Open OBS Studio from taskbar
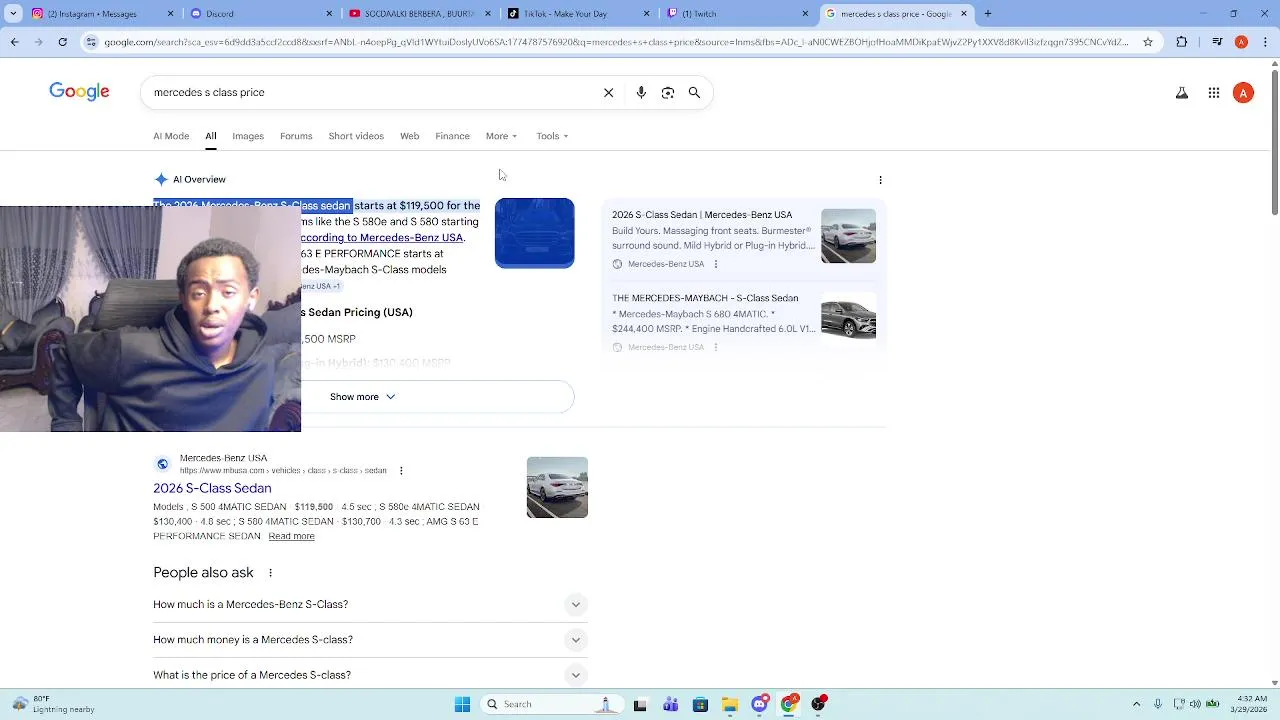The height and width of the screenshot is (720, 1280). click(818, 704)
